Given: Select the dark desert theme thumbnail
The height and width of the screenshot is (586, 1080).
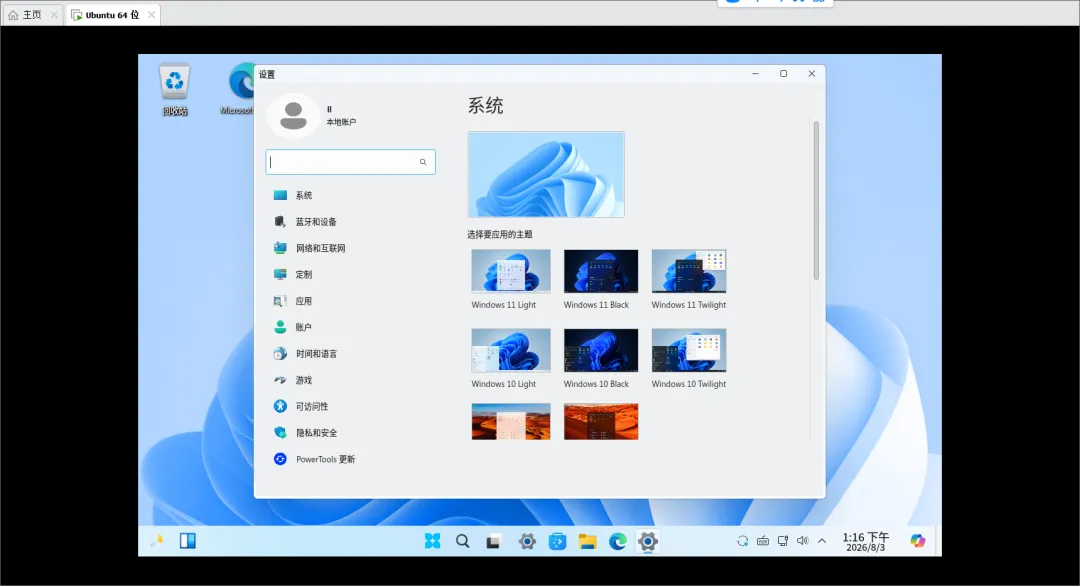Looking at the screenshot, I should coord(601,421).
